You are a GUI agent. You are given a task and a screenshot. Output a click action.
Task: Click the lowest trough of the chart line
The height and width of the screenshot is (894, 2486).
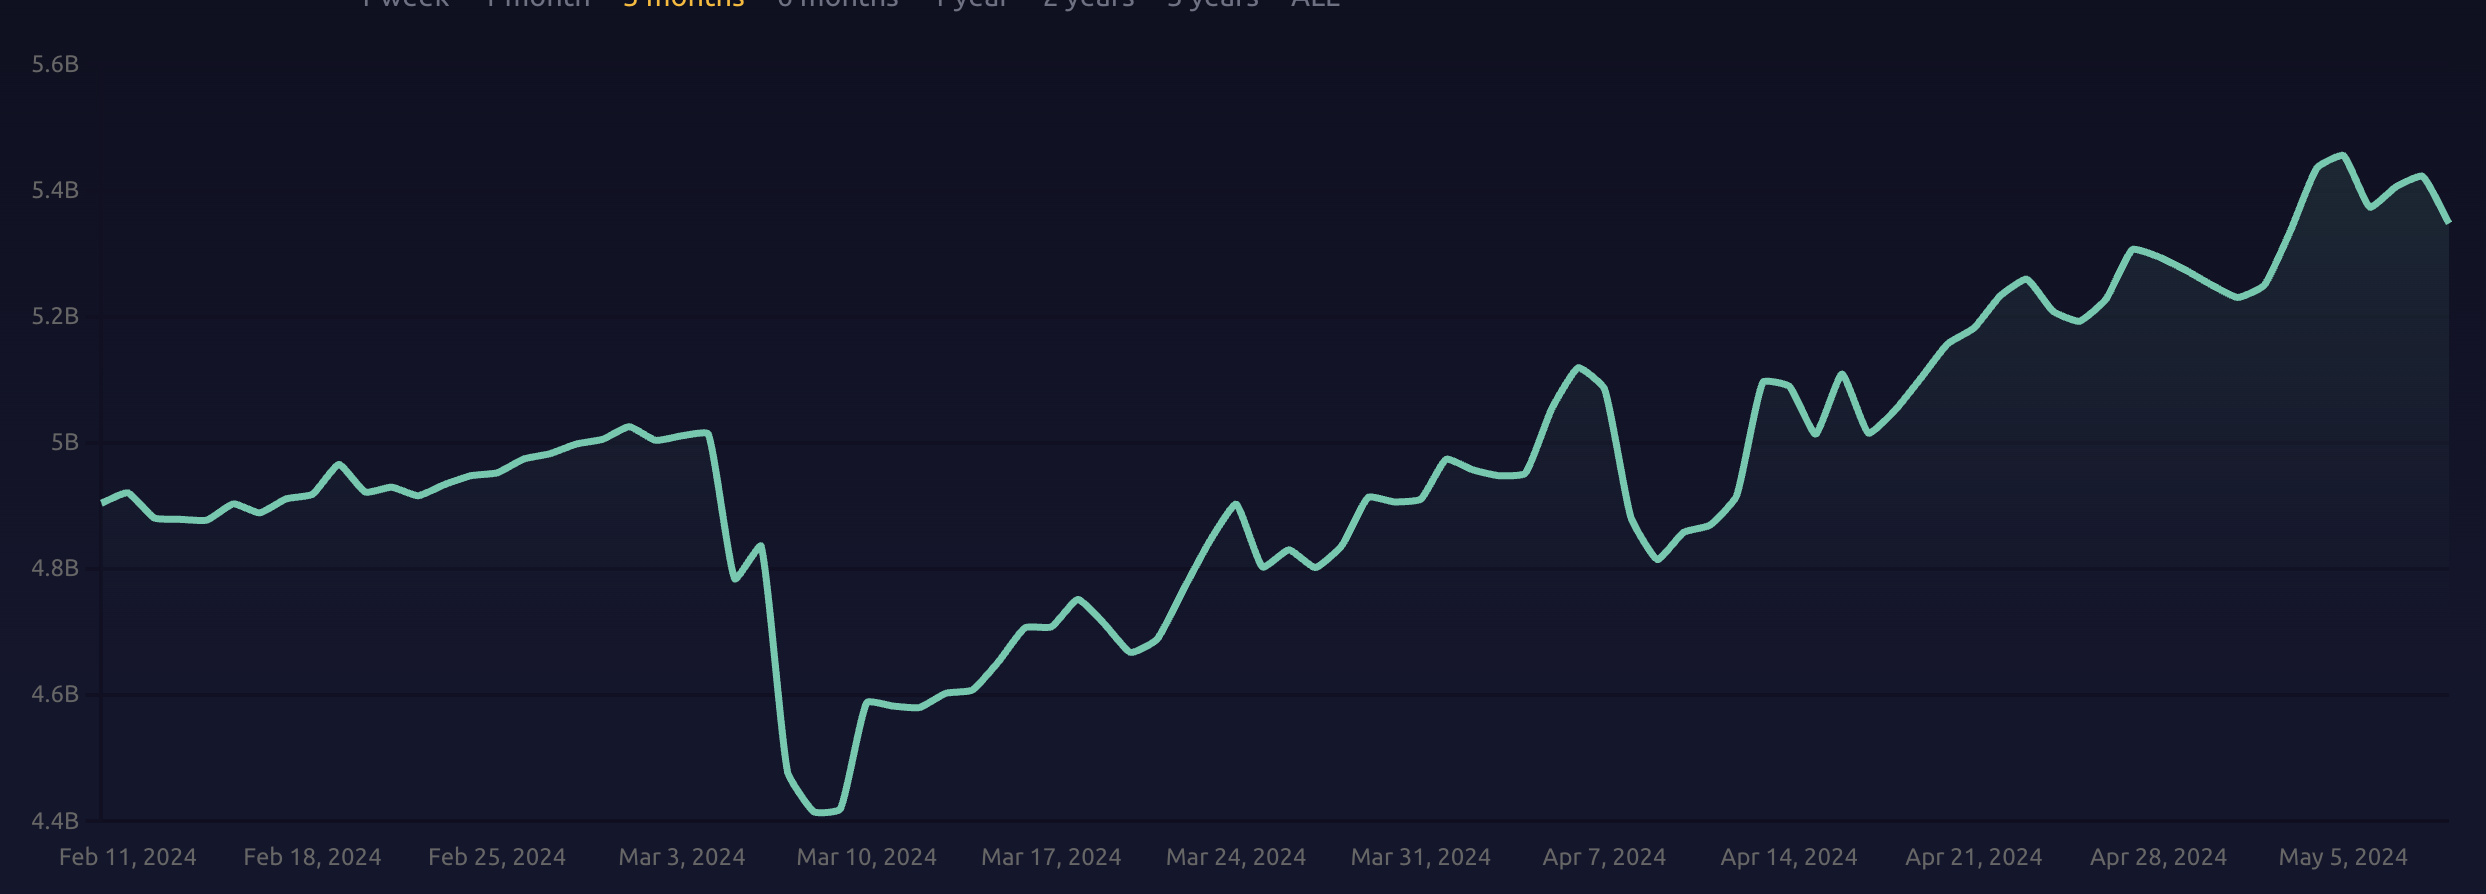click(822, 813)
